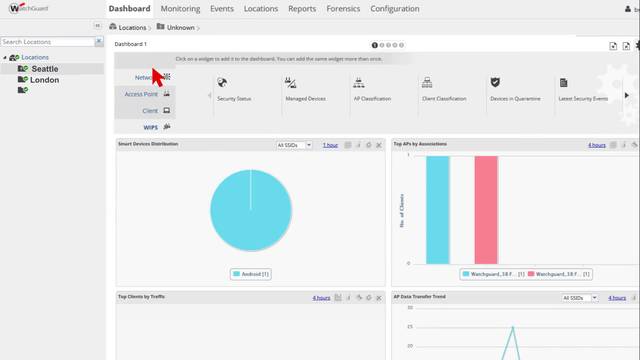The image size is (640, 360).
Task: Show table view in Top APs by Associations
Action: (613, 145)
